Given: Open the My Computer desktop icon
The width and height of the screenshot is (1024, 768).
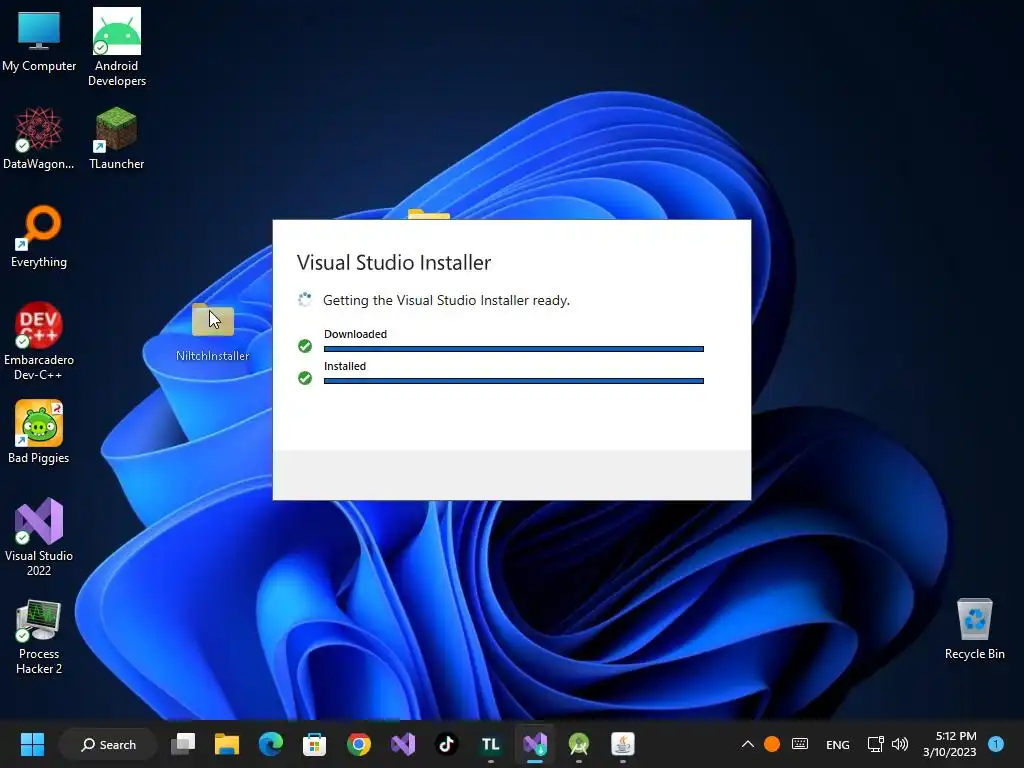Looking at the screenshot, I should click(39, 40).
